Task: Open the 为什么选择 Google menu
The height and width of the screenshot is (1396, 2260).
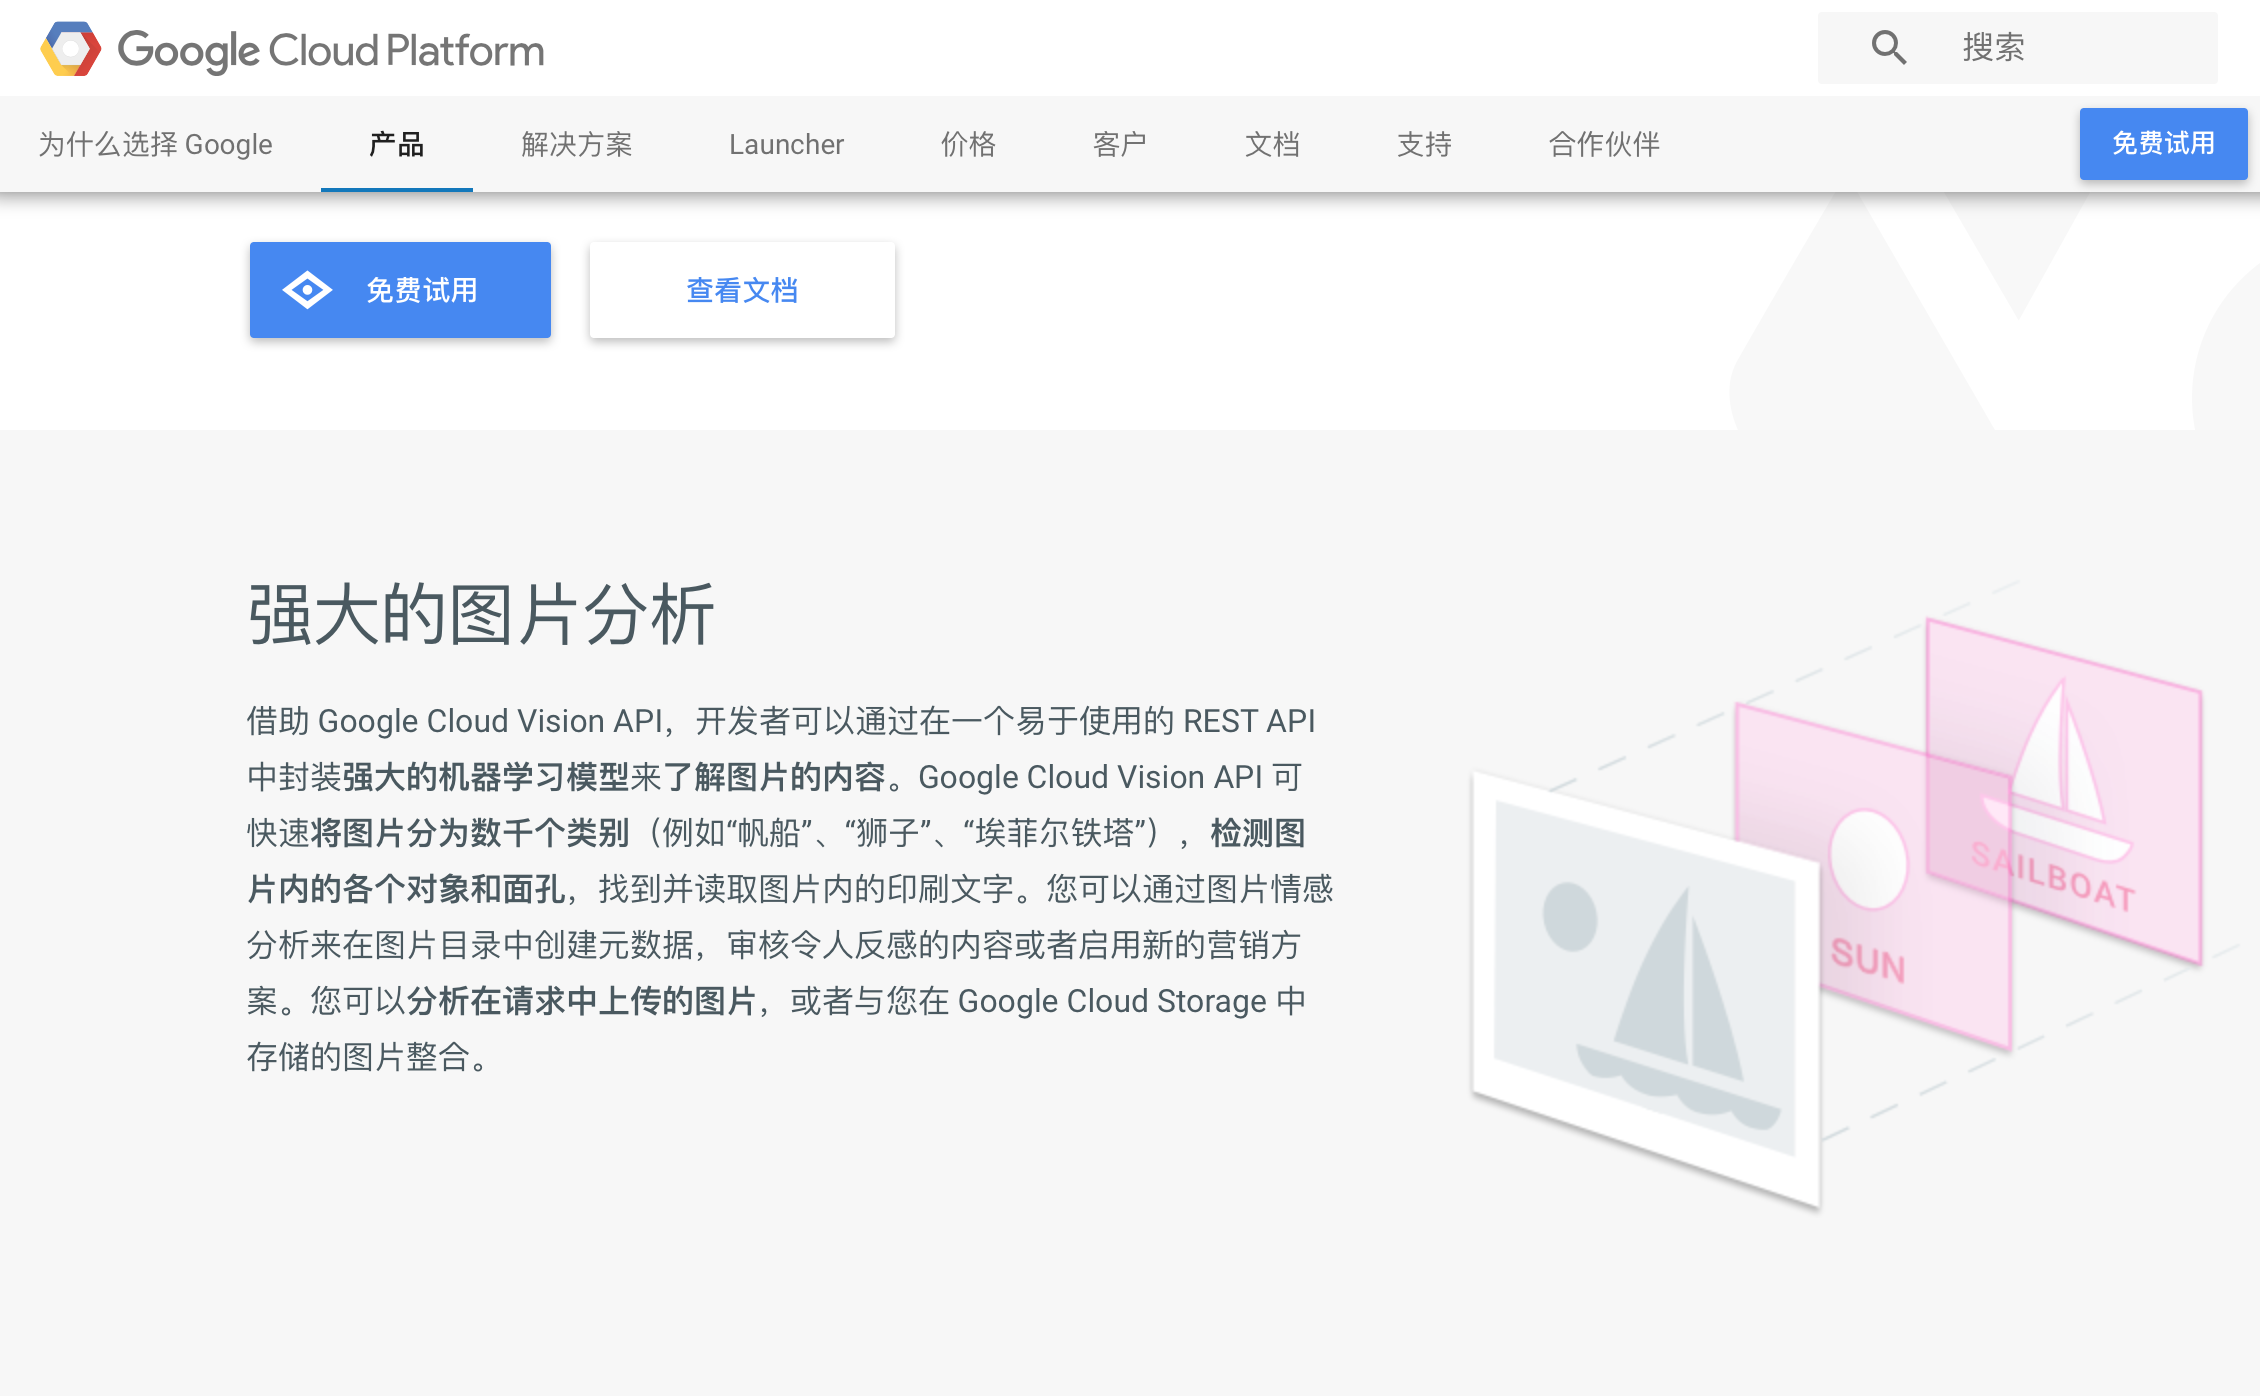Action: coord(155,144)
